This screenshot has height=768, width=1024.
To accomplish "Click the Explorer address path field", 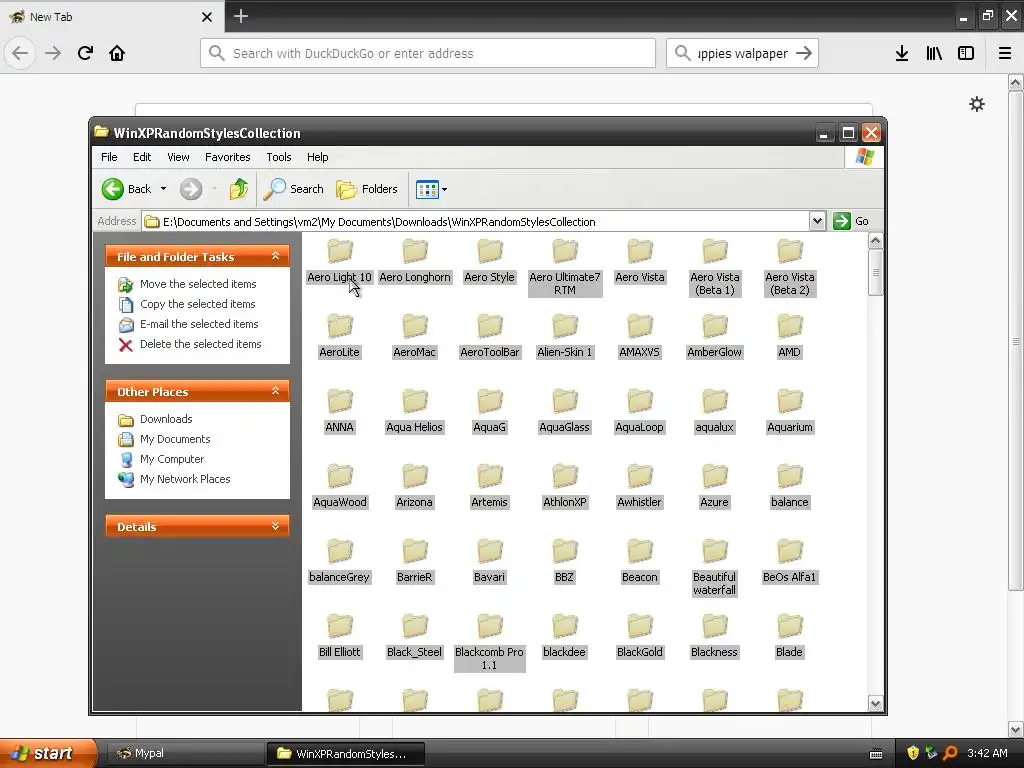I will (x=475, y=221).
